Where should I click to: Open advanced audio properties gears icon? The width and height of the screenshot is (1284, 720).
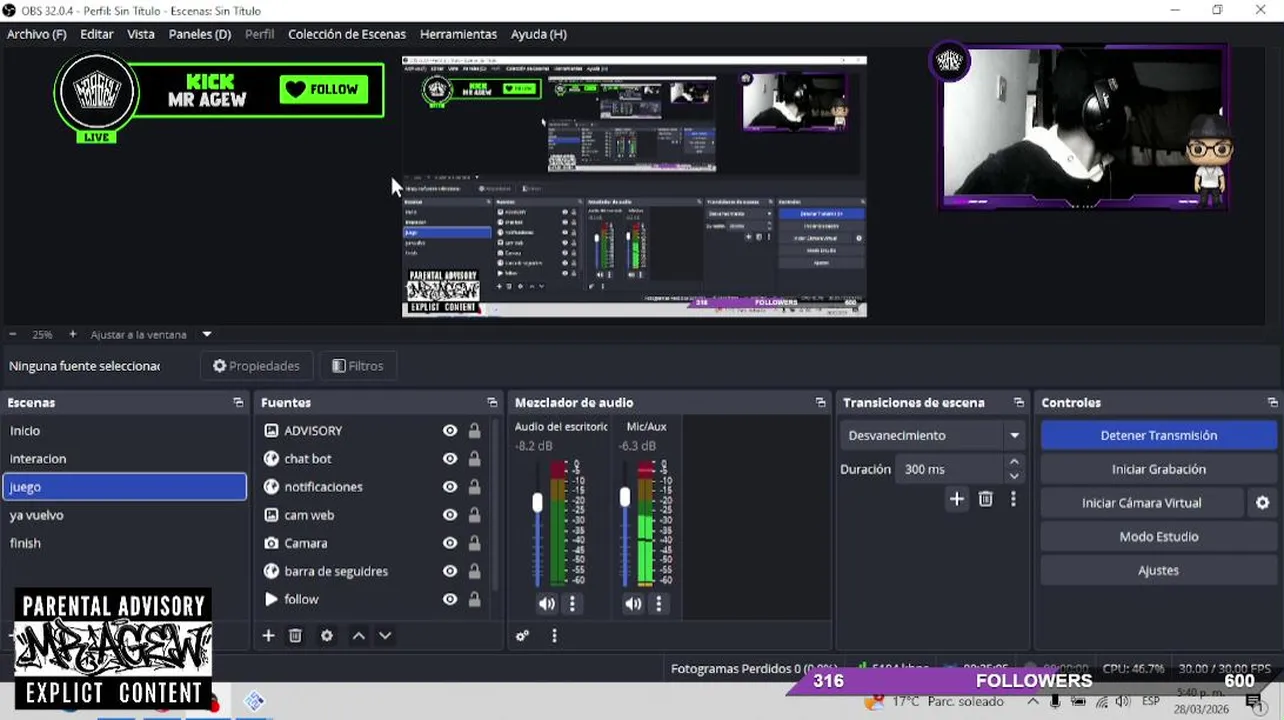tap(522, 636)
